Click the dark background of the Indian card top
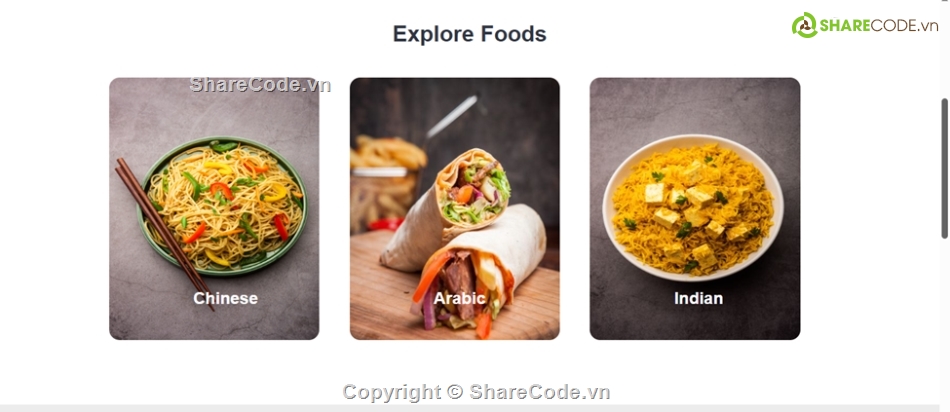950x412 pixels. point(695,103)
